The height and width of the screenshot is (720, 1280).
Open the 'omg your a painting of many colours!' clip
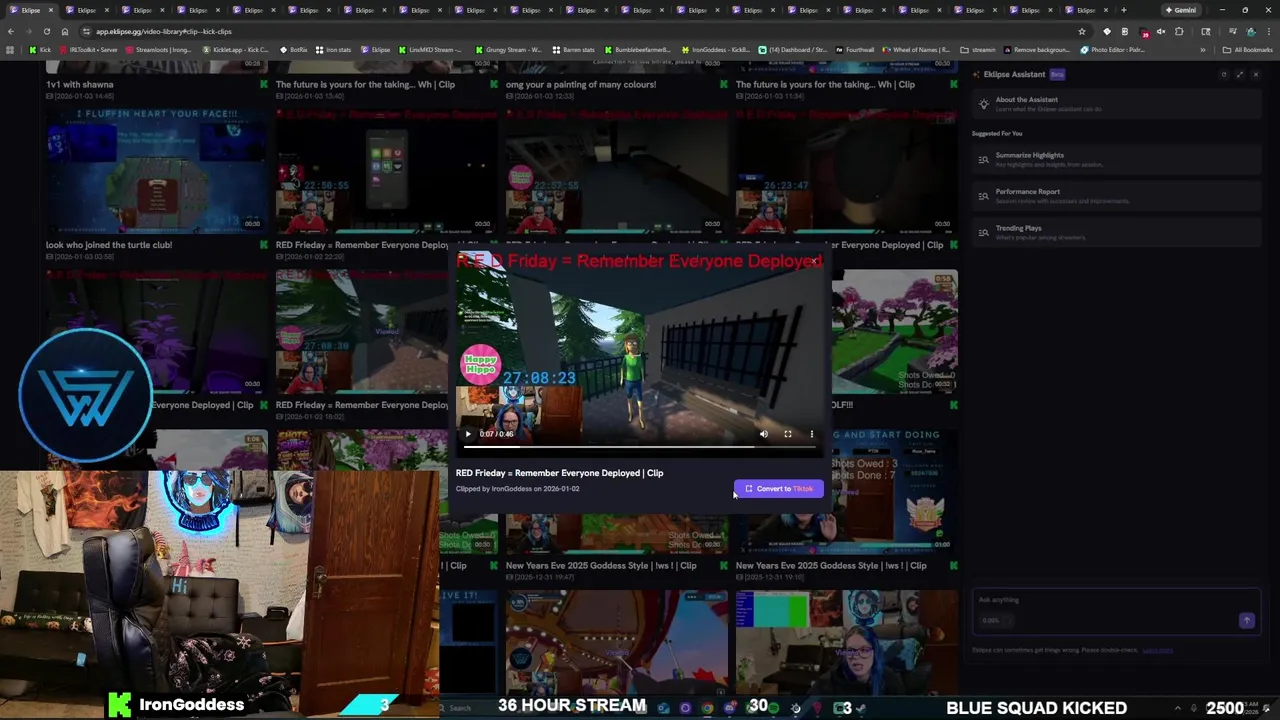[x=581, y=84]
